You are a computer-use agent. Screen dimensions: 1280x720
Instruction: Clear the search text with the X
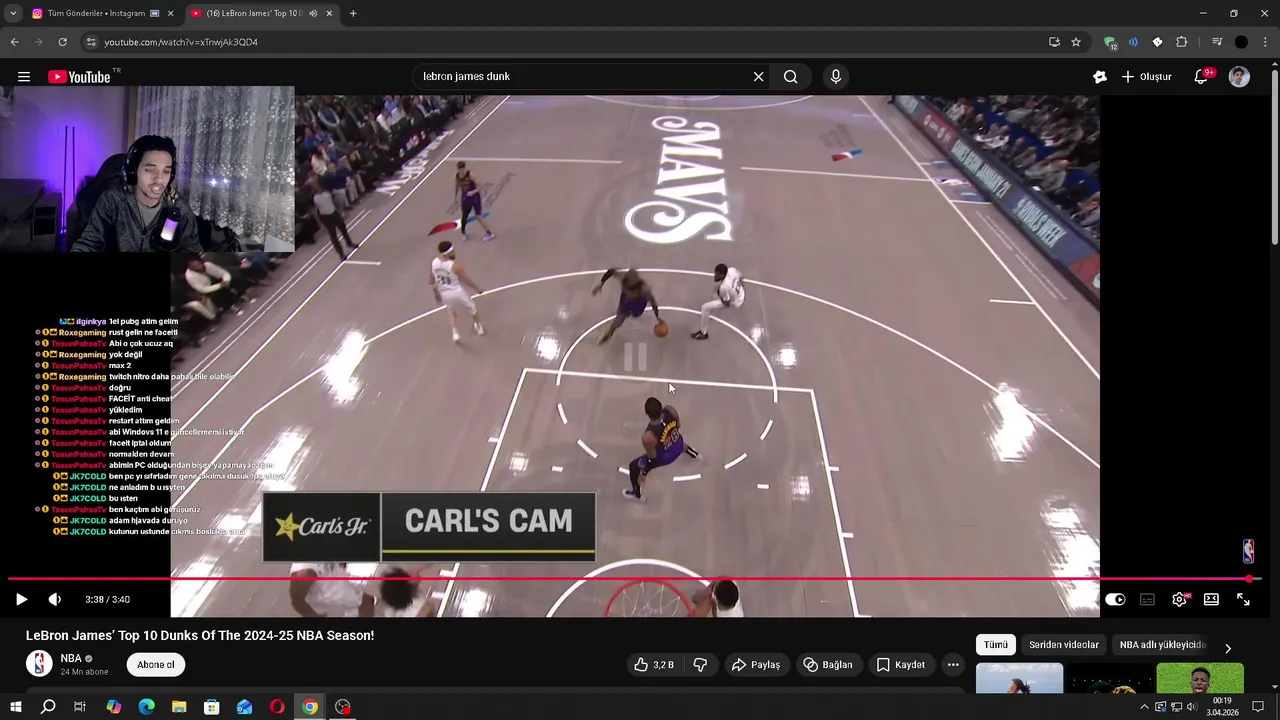click(758, 77)
